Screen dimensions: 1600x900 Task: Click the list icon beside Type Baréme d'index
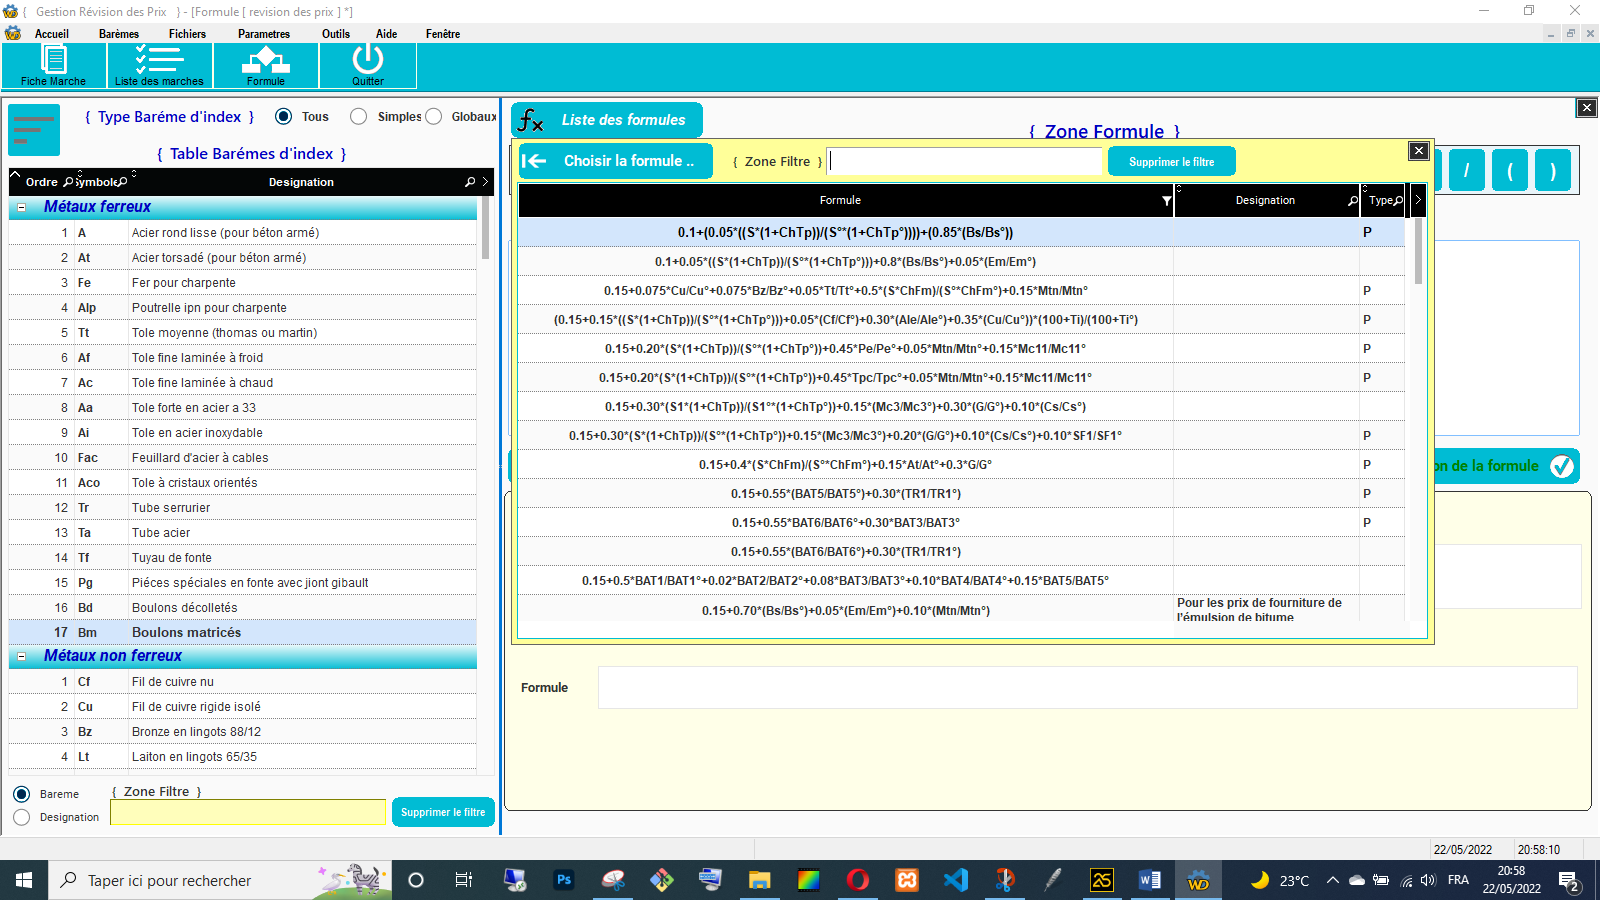(x=34, y=130)
